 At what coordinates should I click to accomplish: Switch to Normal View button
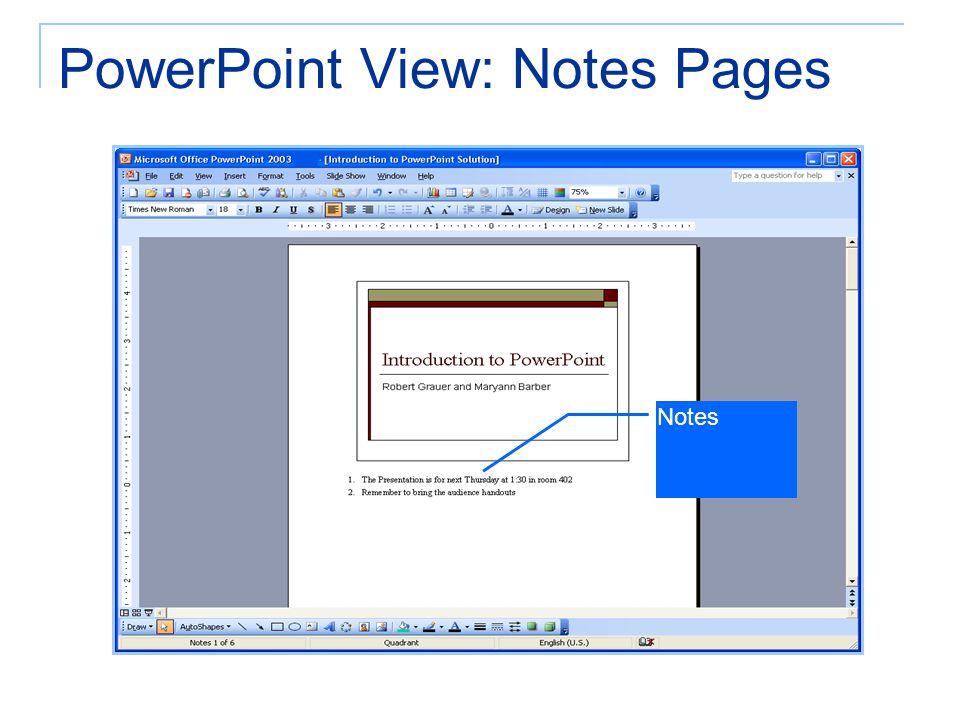pos(124,612)
